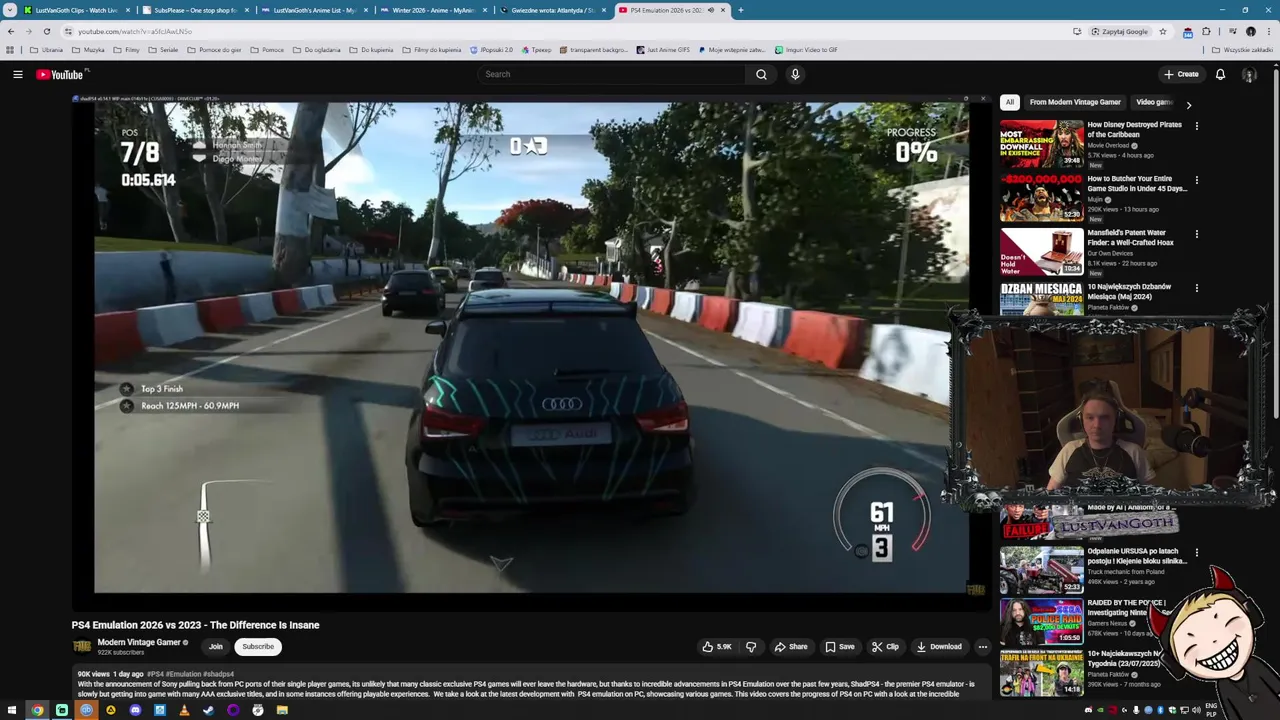This screenshot has width=1280, height=720.
Task: Open Steam from the taskbar
Action: [208, 710]
